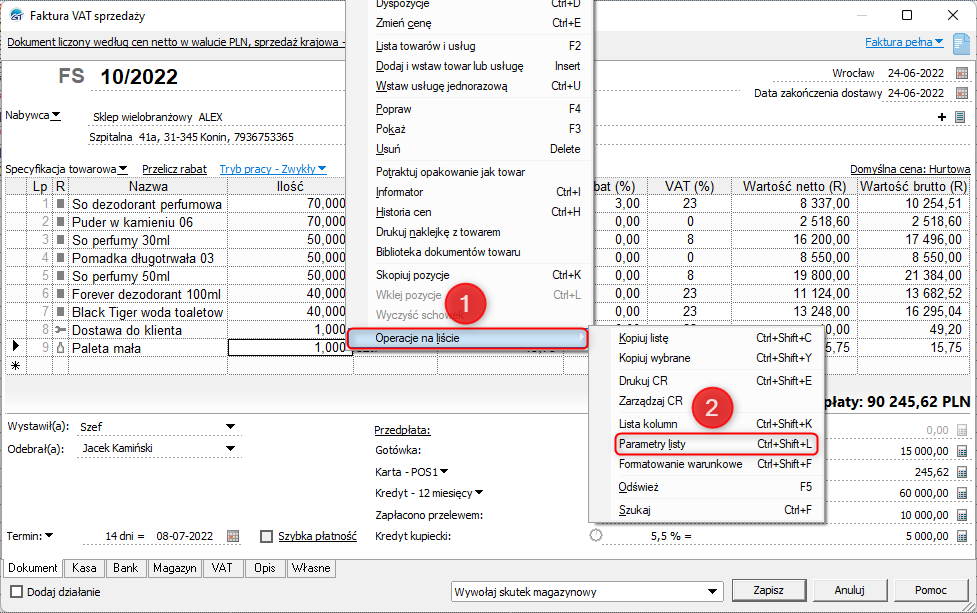
Task: Open calculator icon for the 15 000,00 amount
Action: pos(962,451)
